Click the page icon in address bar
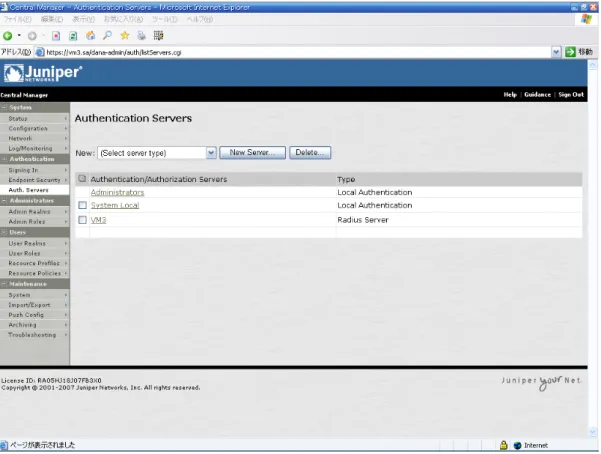 tap(39, 52)
